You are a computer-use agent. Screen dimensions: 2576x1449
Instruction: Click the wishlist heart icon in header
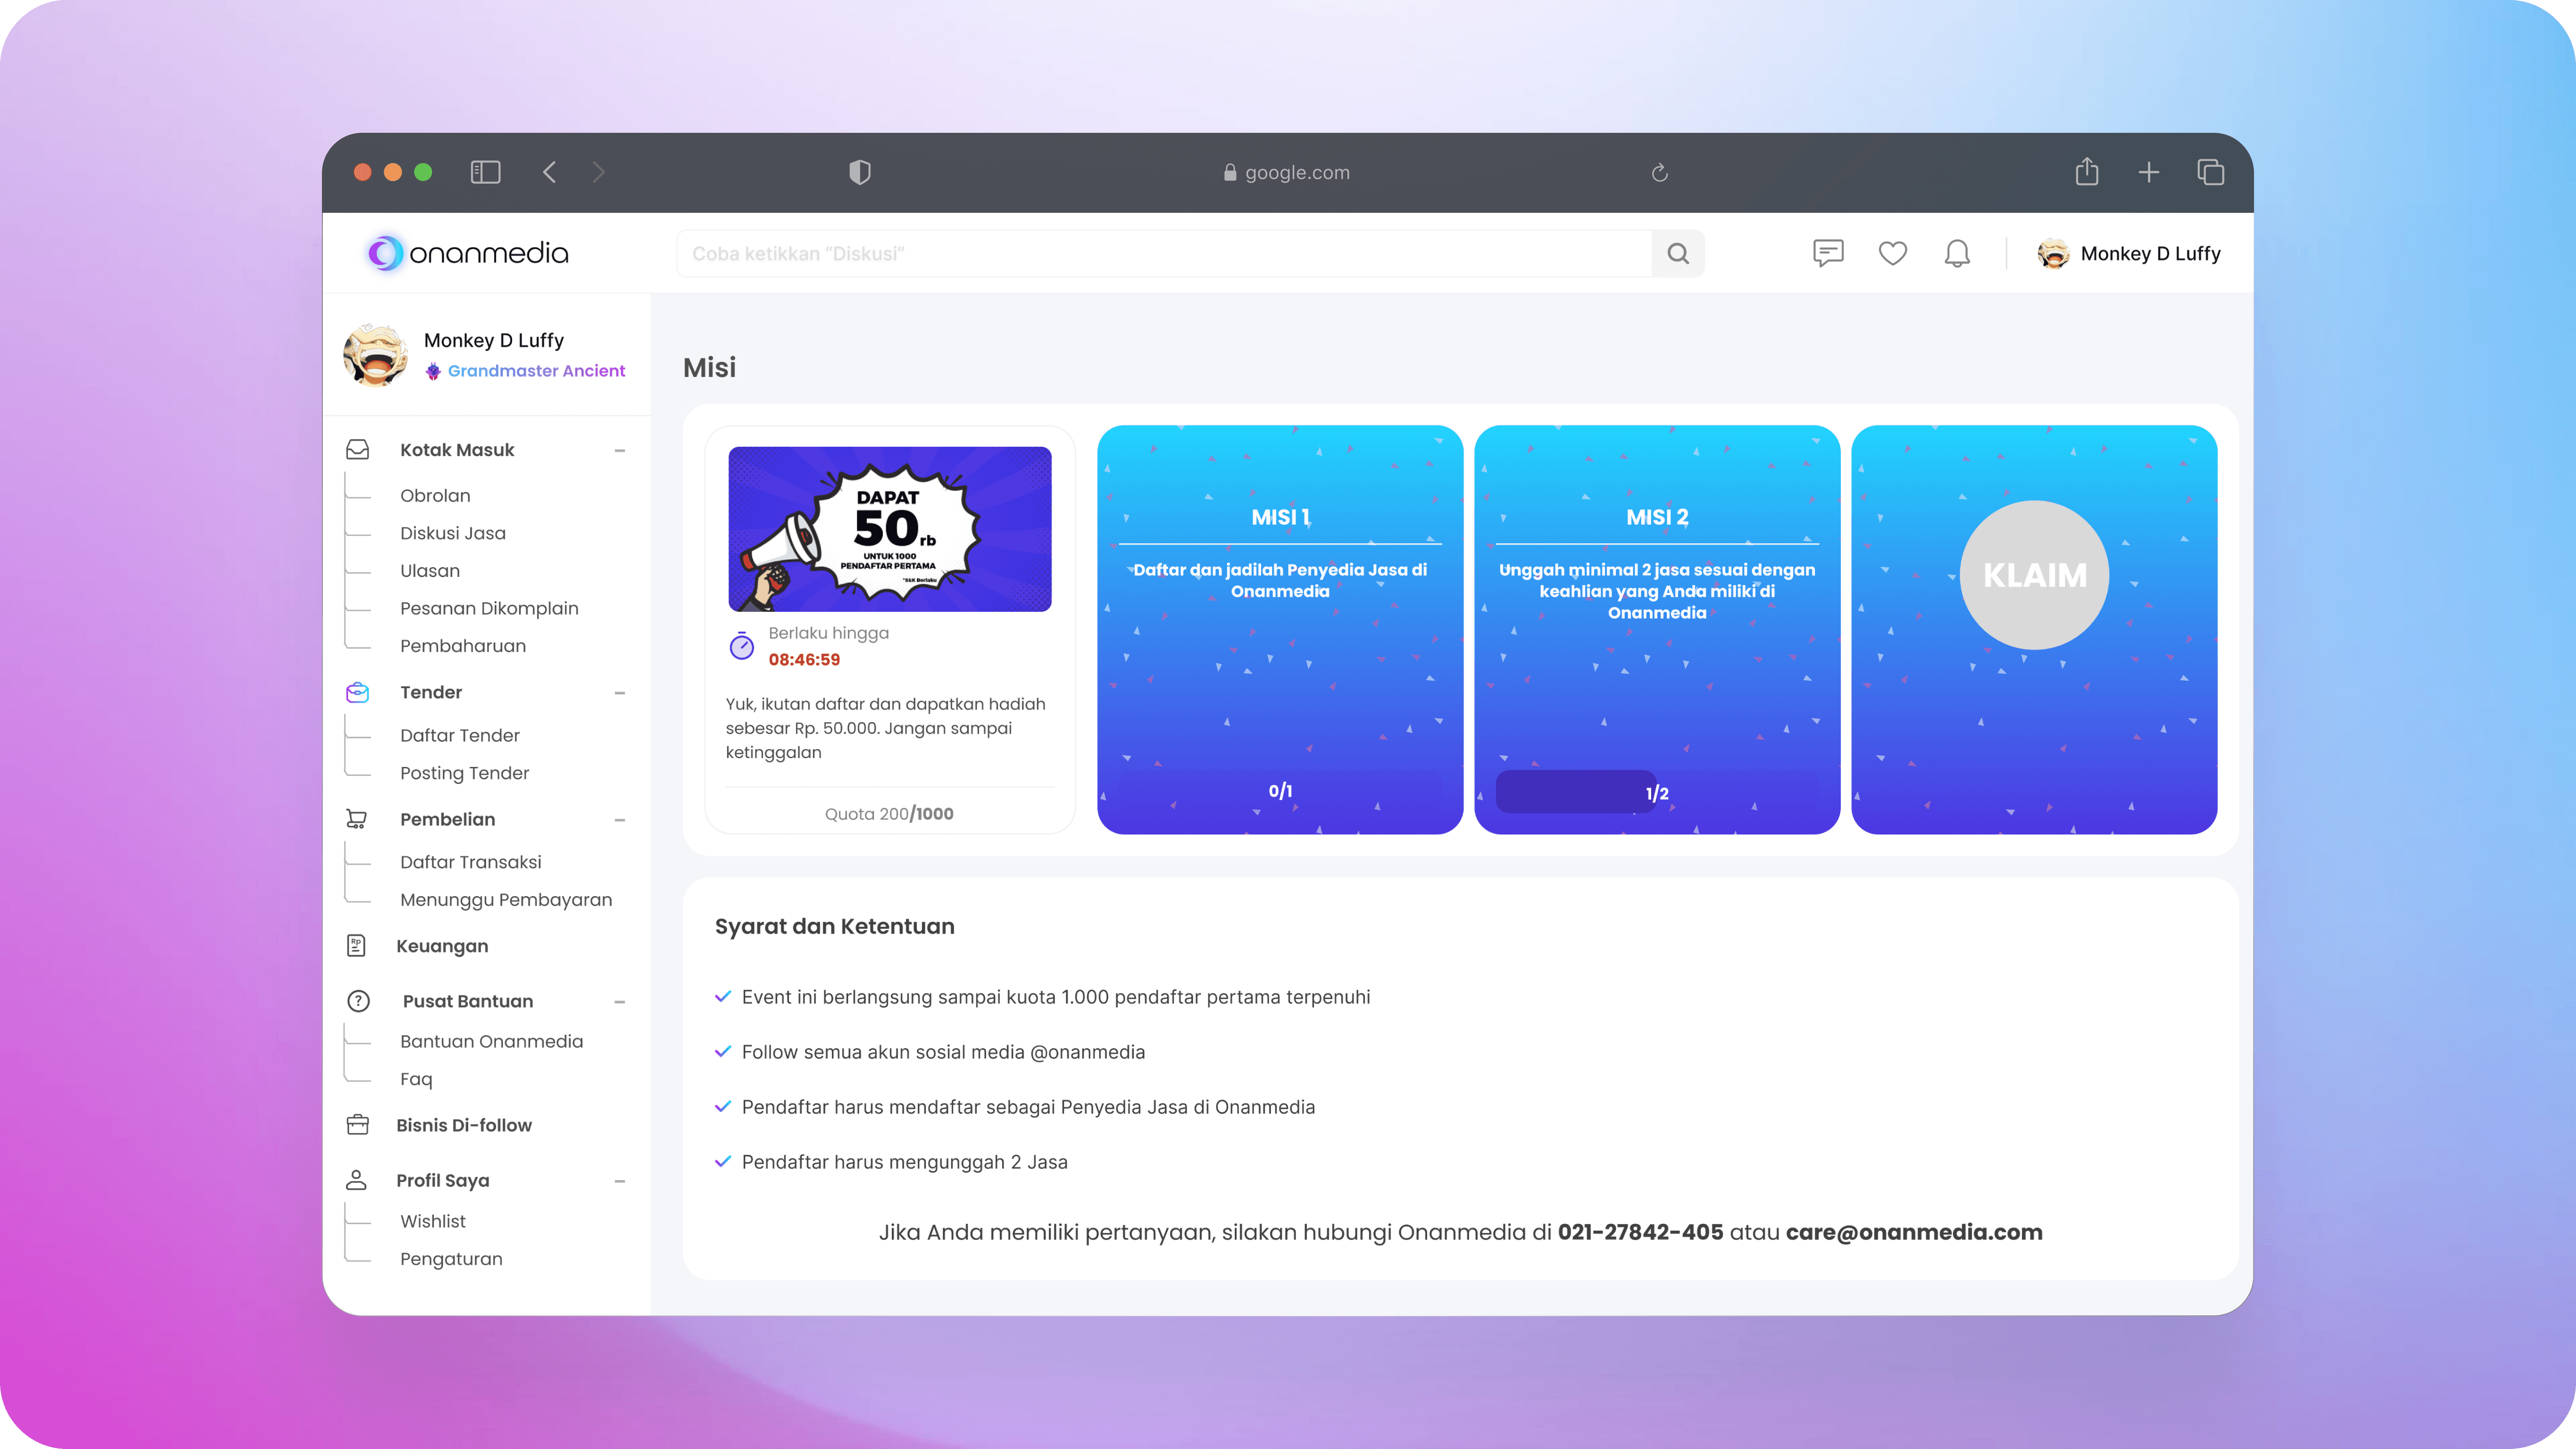pos(1892,253)
